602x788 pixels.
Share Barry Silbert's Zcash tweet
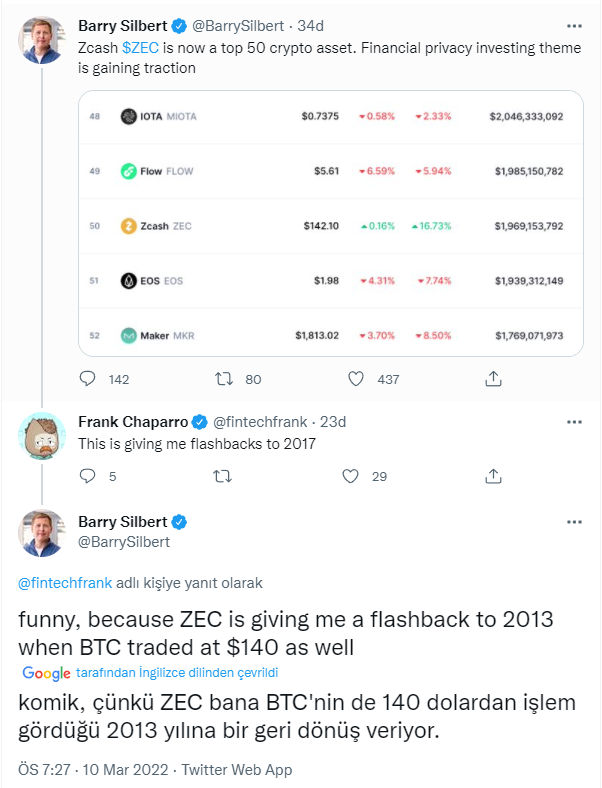(493, 379)
